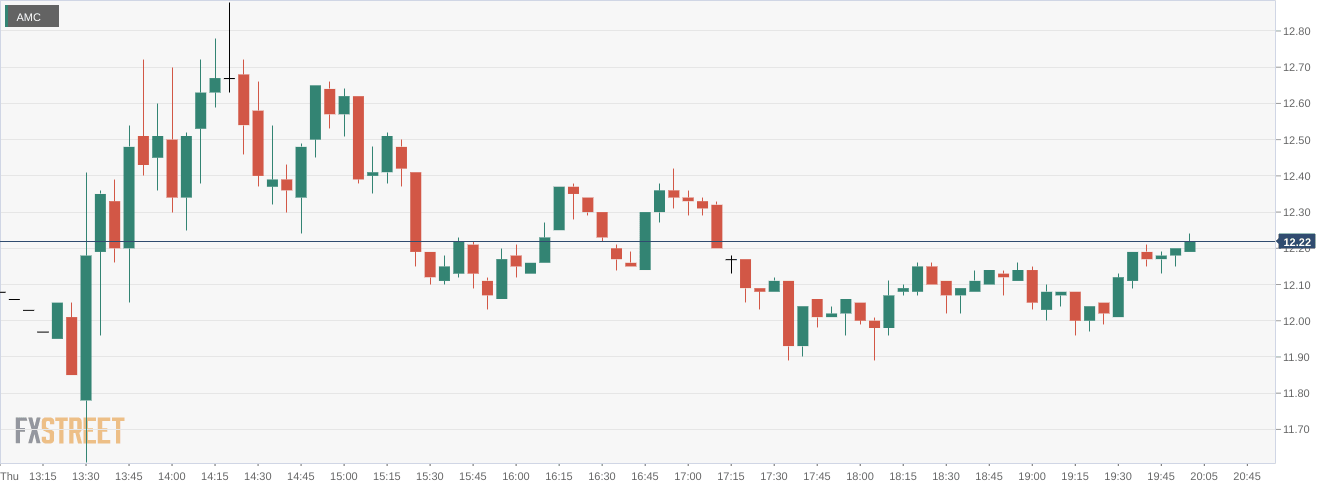The image size is (1340, 489).
Task: Pick the 15:00 mark on time axis
Action: tap(344, 476)
